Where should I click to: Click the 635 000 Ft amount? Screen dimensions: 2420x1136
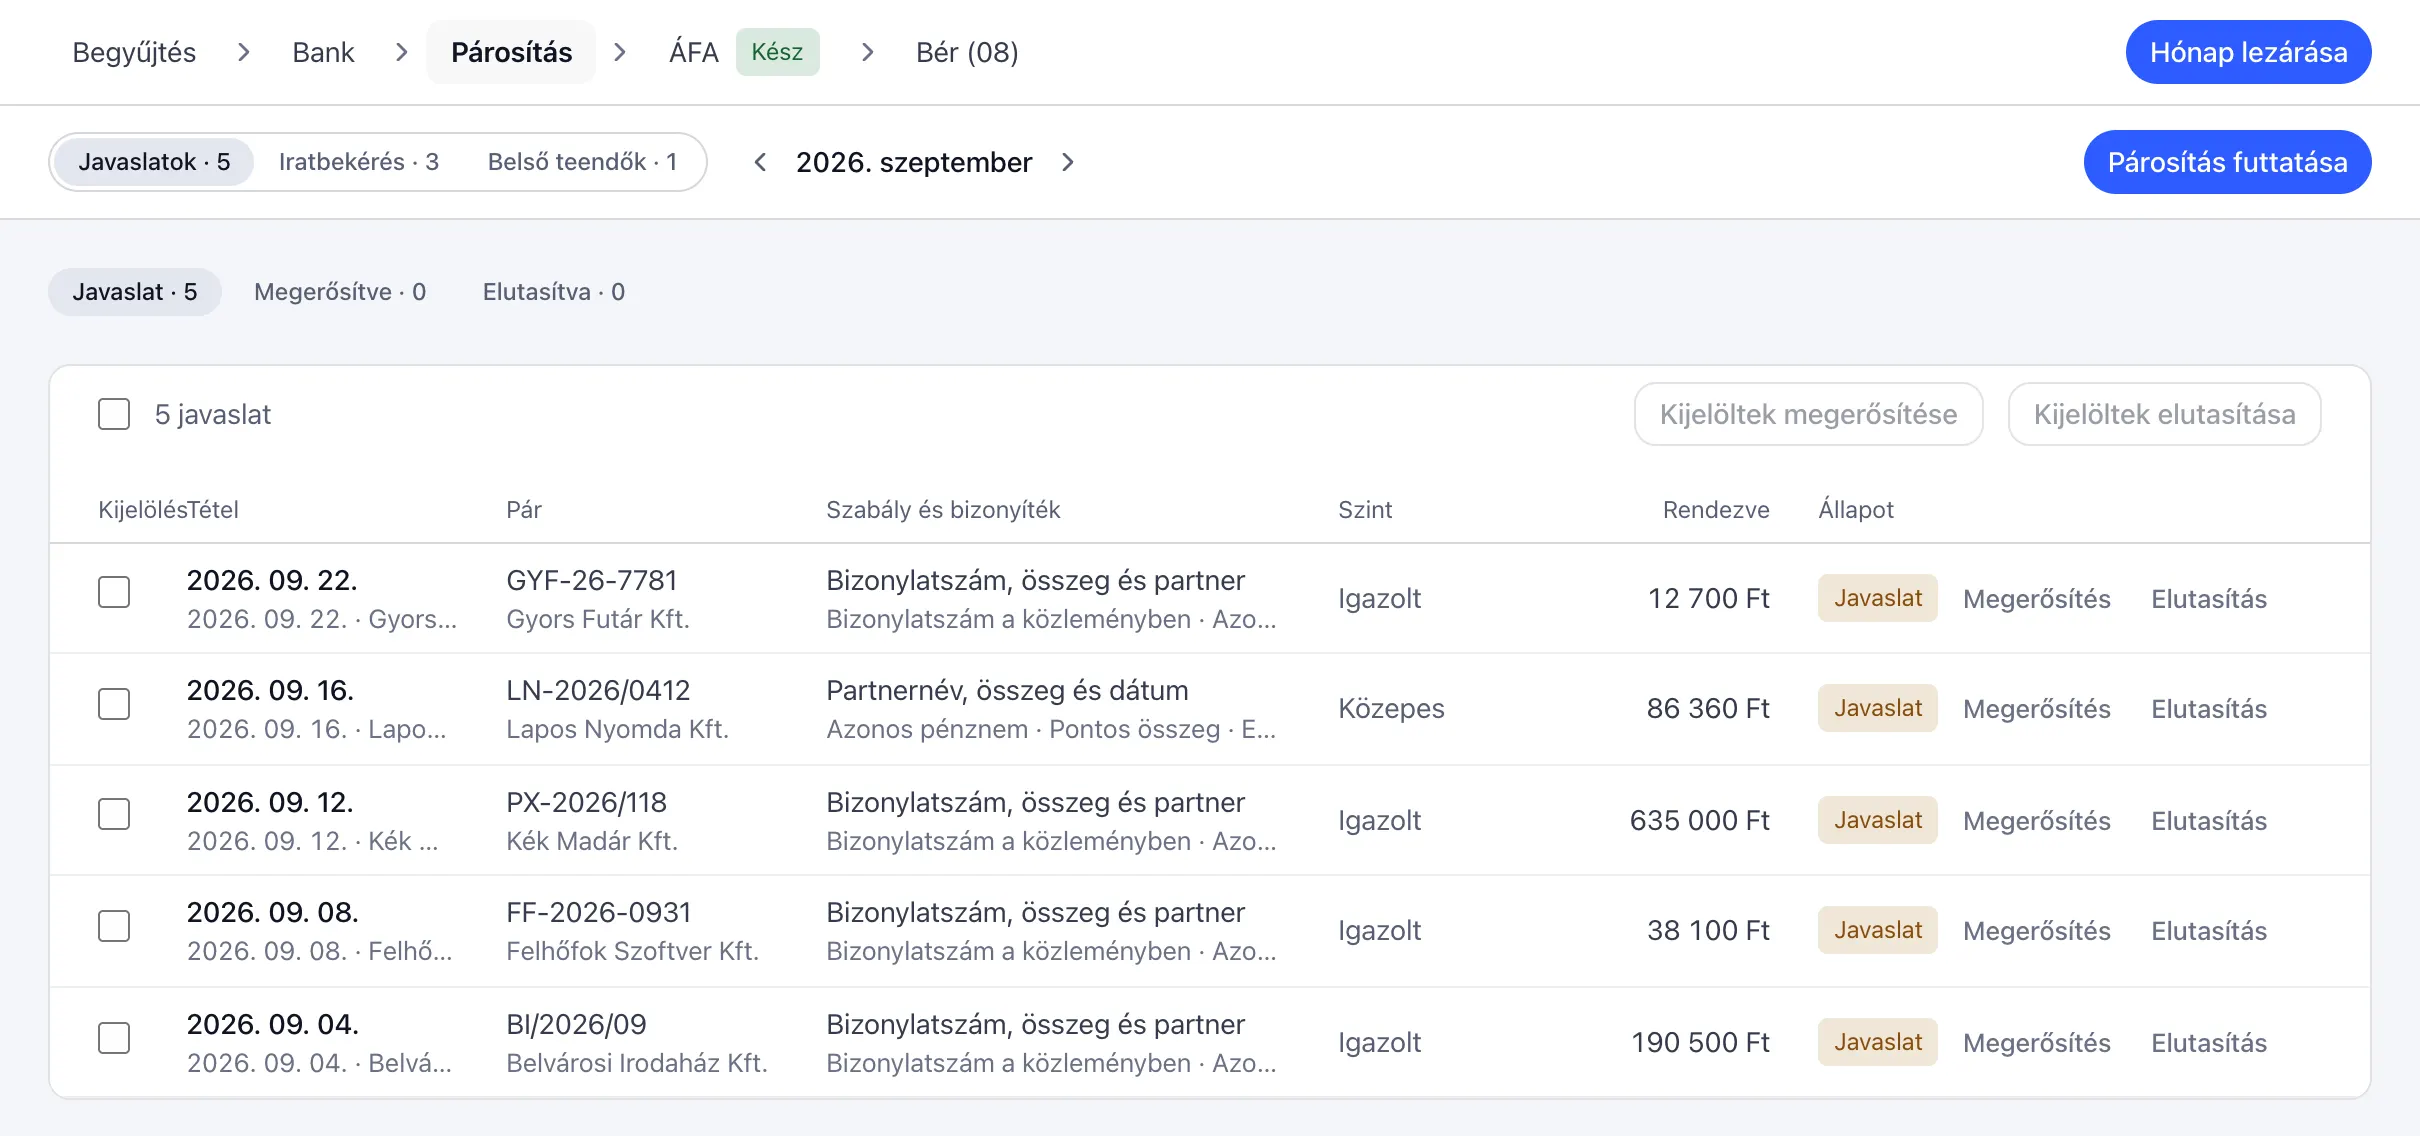click(1699, 820)
